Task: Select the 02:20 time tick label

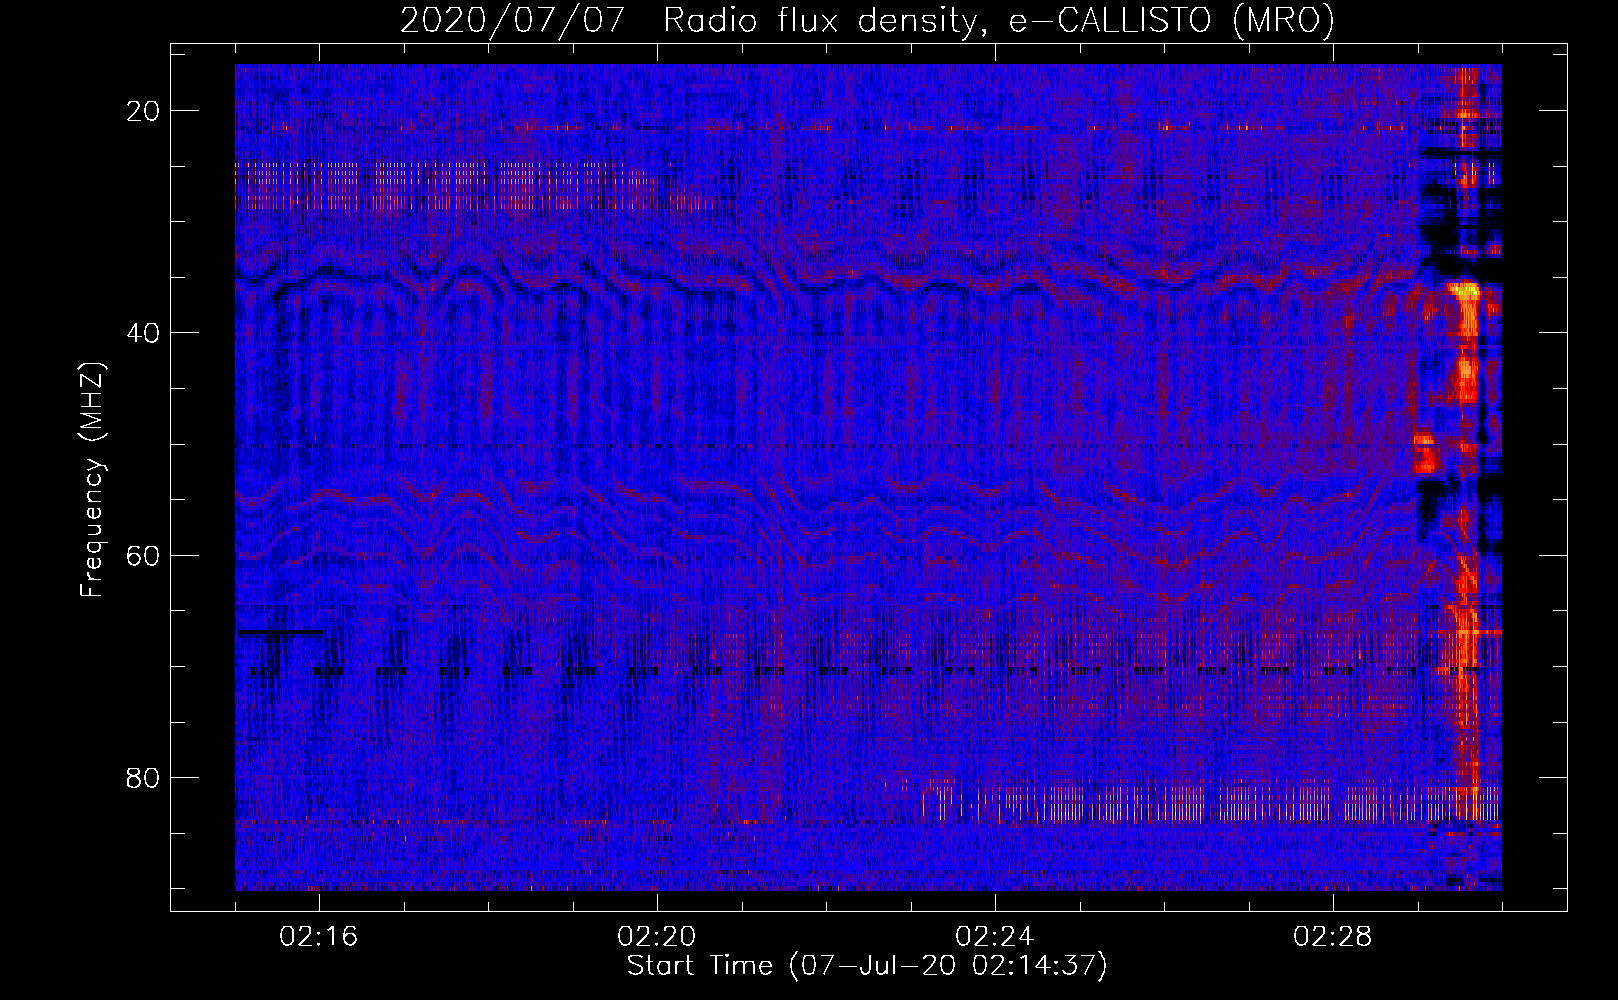Action: coord(657,937)
